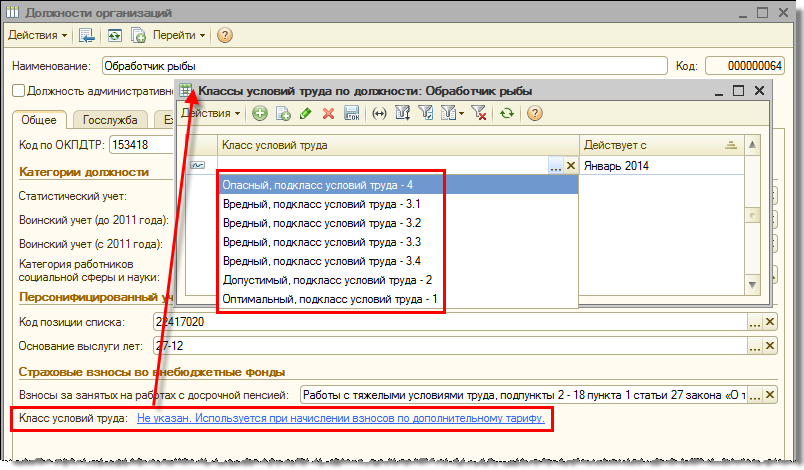Clear Класс условий труда cell with X button
Image resolution: width=804 pixels, height=470 pixels.
pyautogui.click(x=571, y=166)
